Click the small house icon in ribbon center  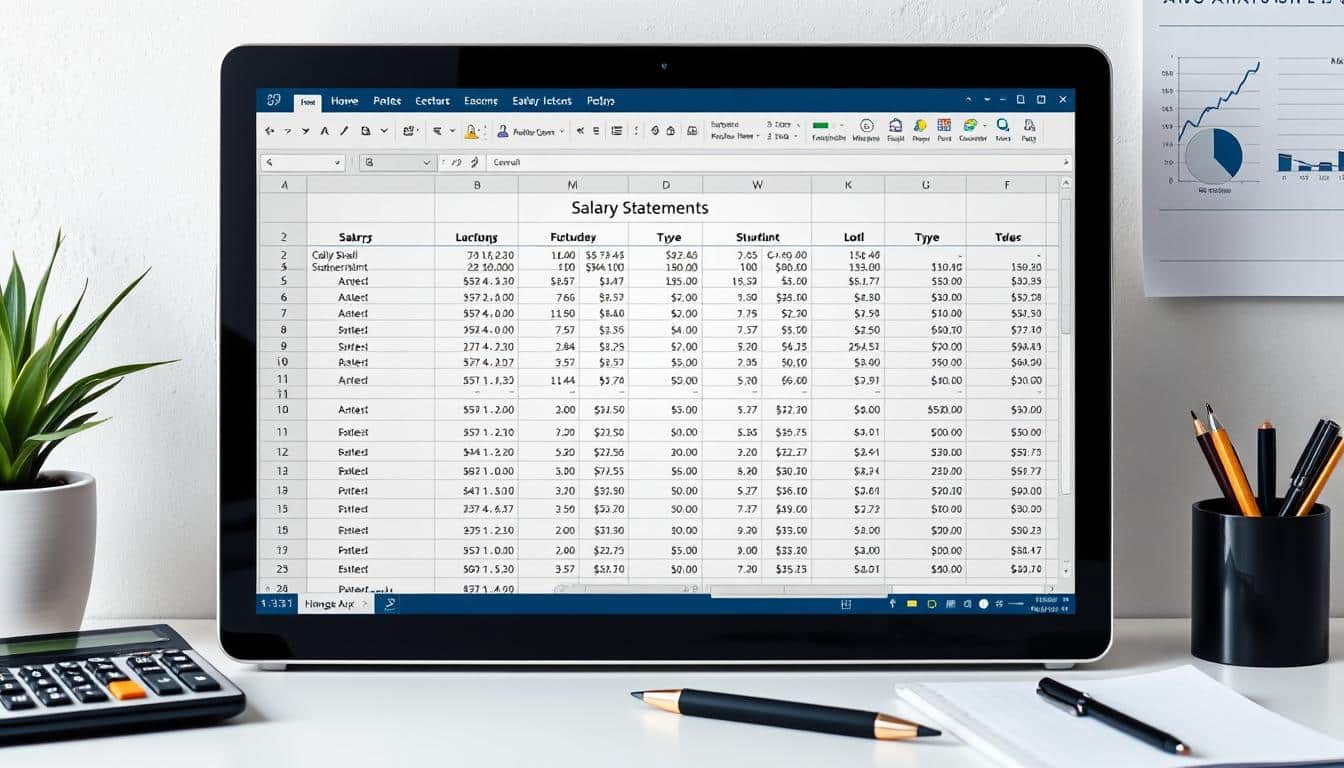[x=671, y=131]
